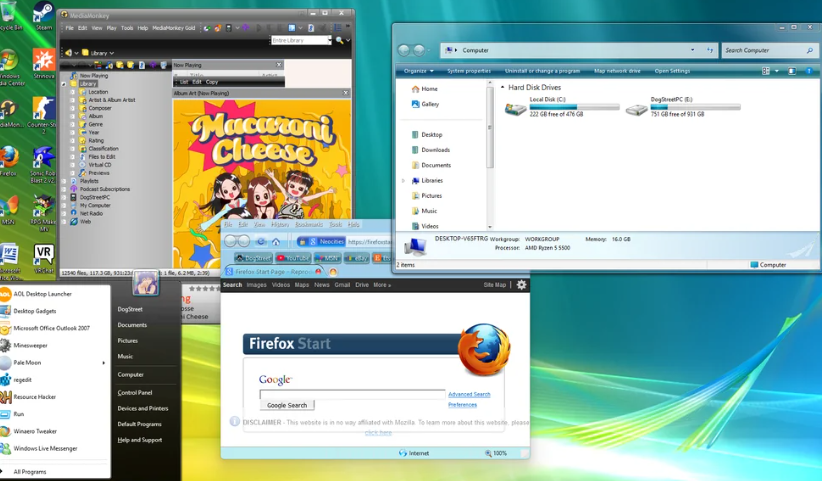Screen dimensions: 822x481
Task: Toggle the Explorer preview pane icon
Action: click(x=792, y=71)
